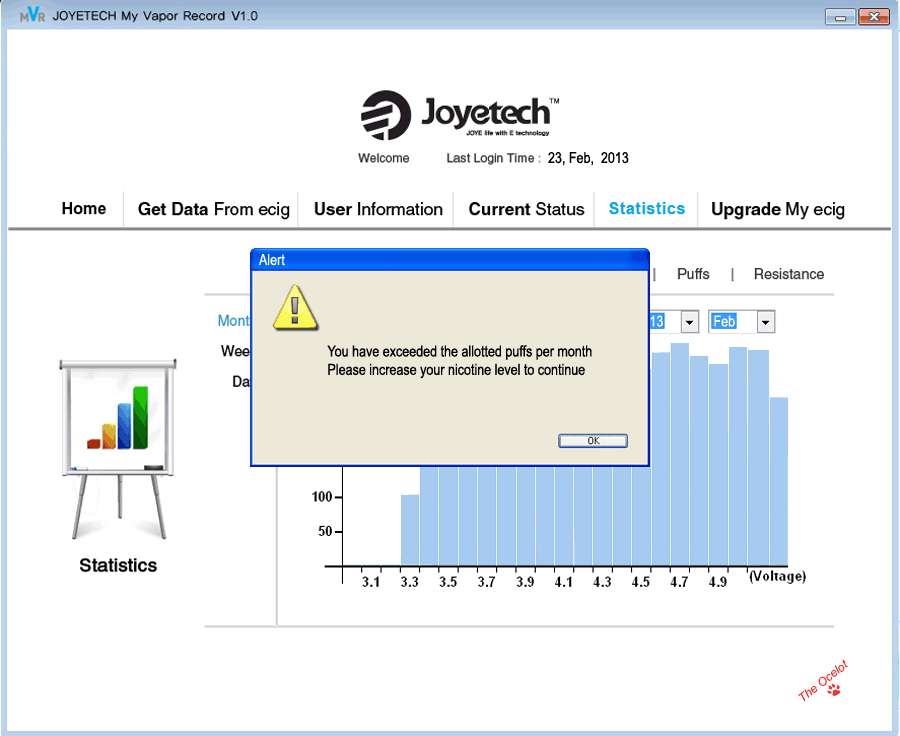
Task: Go to the Current Status tab
Action: (x=526, y=209)
